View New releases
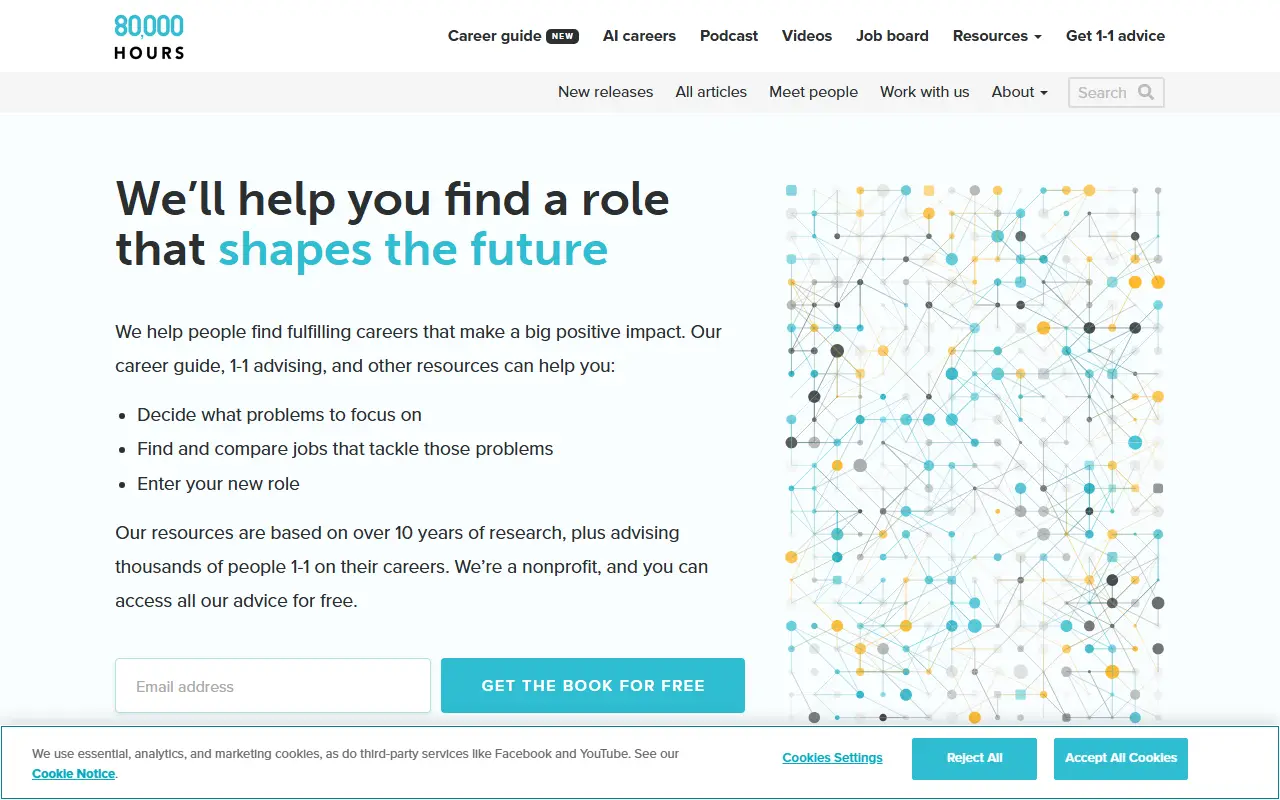 (x=605, y=92)
